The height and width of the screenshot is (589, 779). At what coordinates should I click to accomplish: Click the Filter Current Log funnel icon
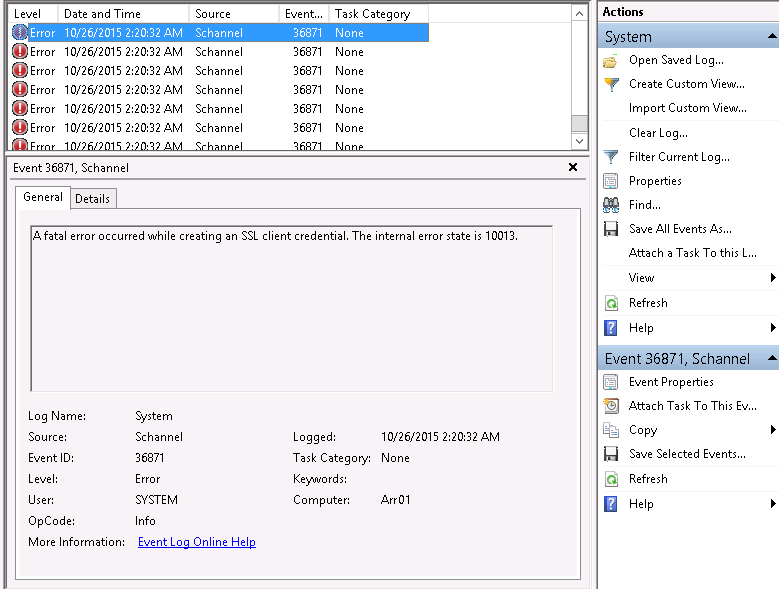point(611,157)
